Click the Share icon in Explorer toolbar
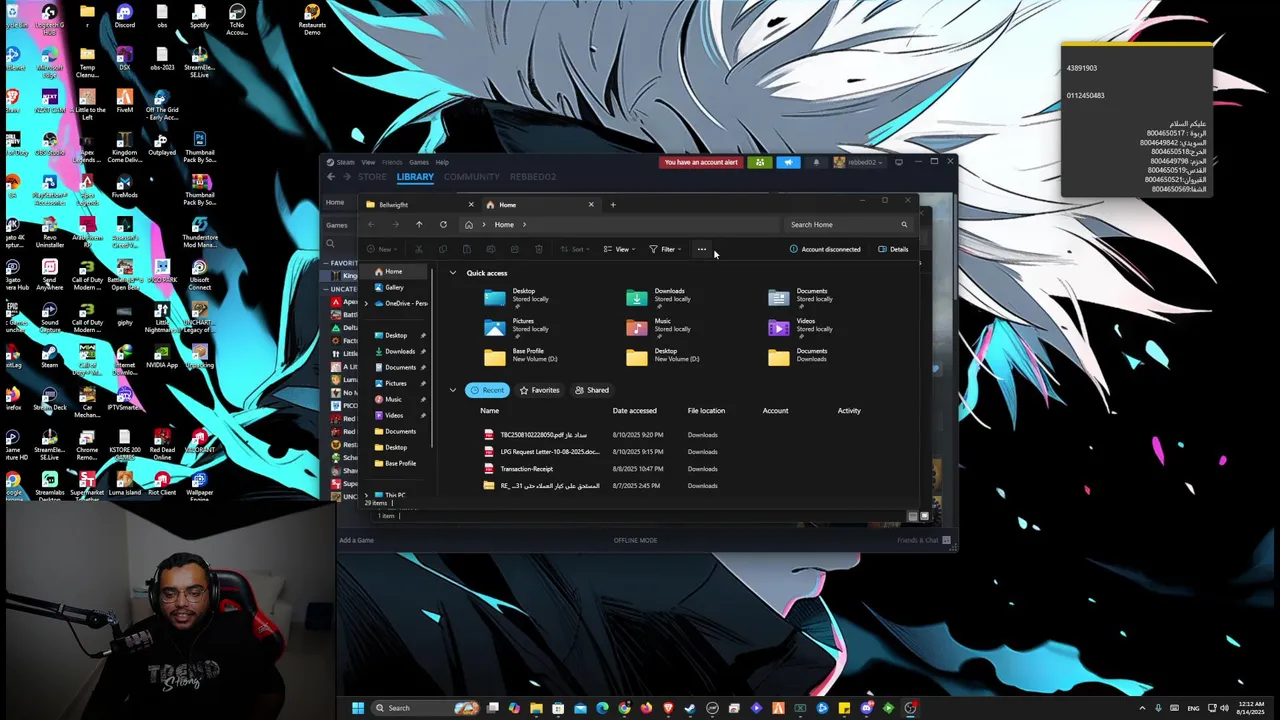 pyautogui.click(x=515, y=249)
